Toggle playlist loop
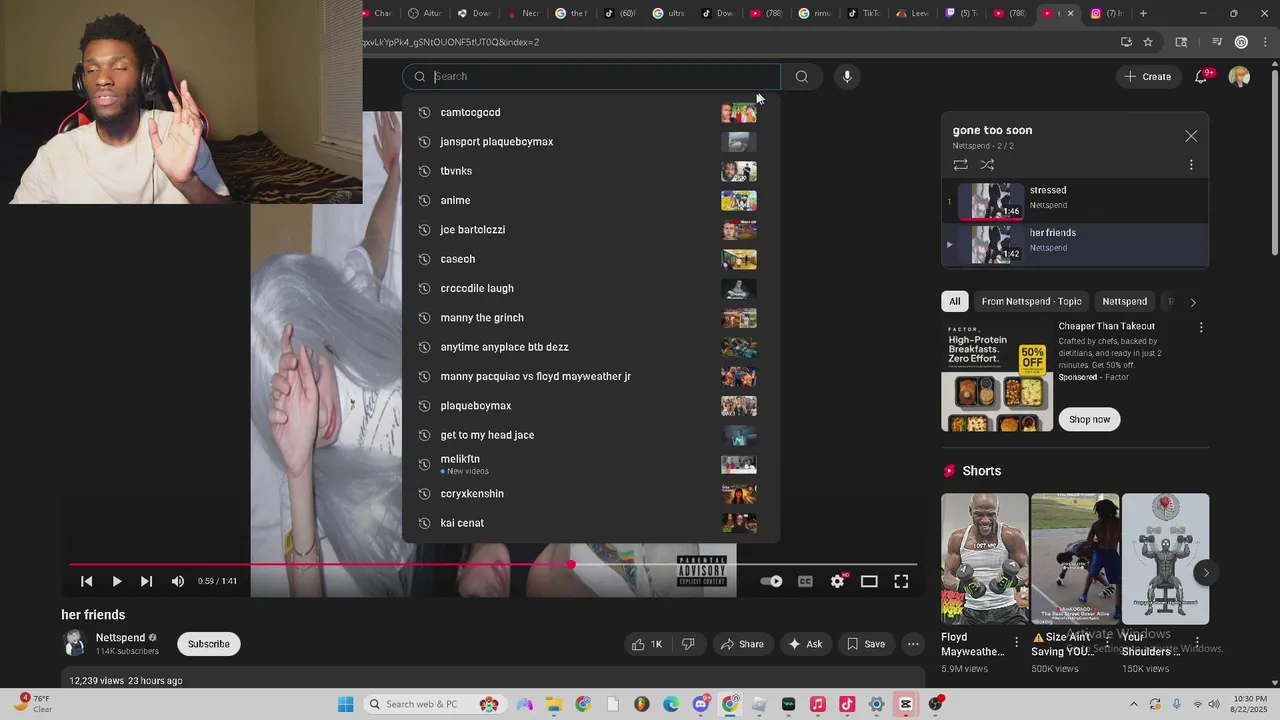The width and height of the screenshot is (1280, 720). click(x=960, y=165)
